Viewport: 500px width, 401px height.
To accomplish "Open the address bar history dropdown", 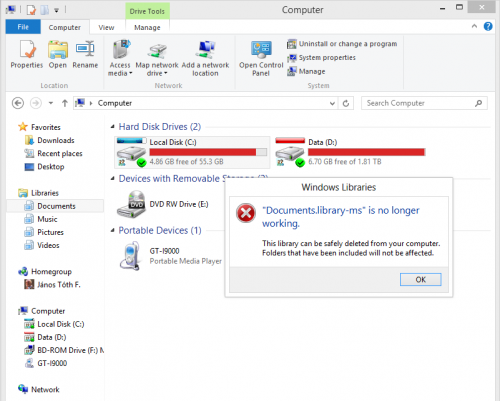I will pos(332,103).
